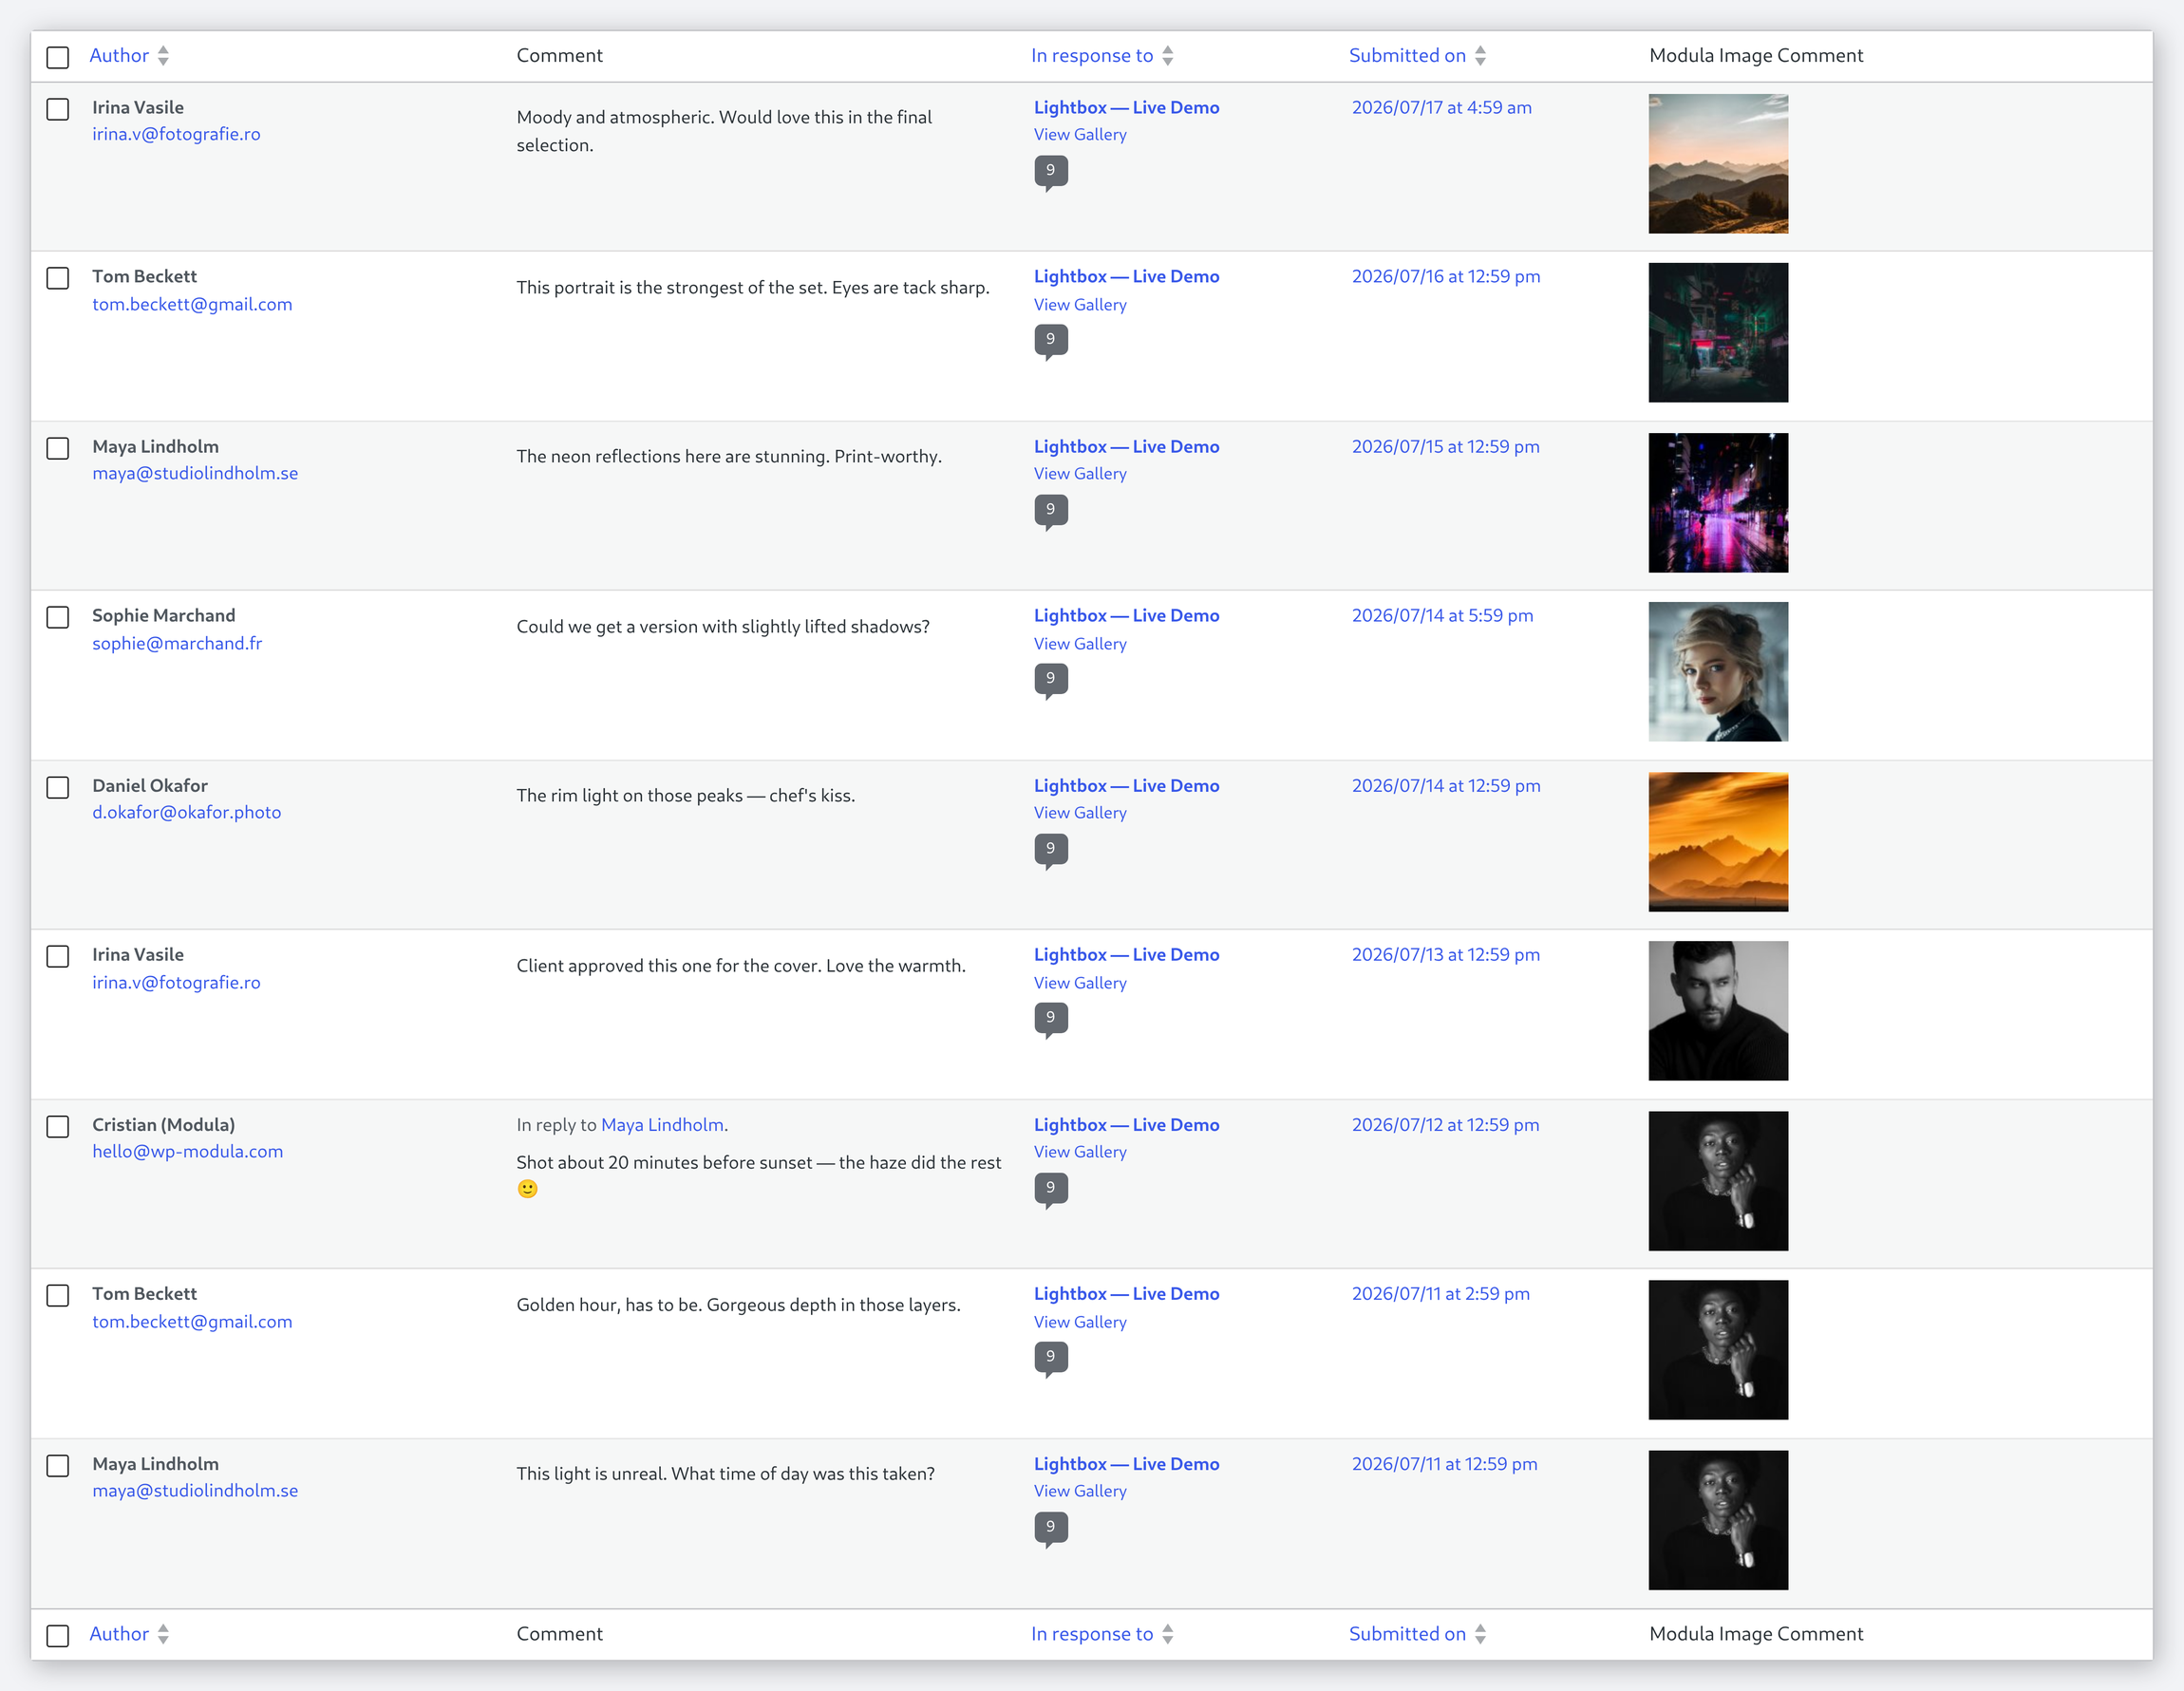Open tom.beckett@gmail.com in the 07/16 row

pyautogui.click(x=192, y=304)
